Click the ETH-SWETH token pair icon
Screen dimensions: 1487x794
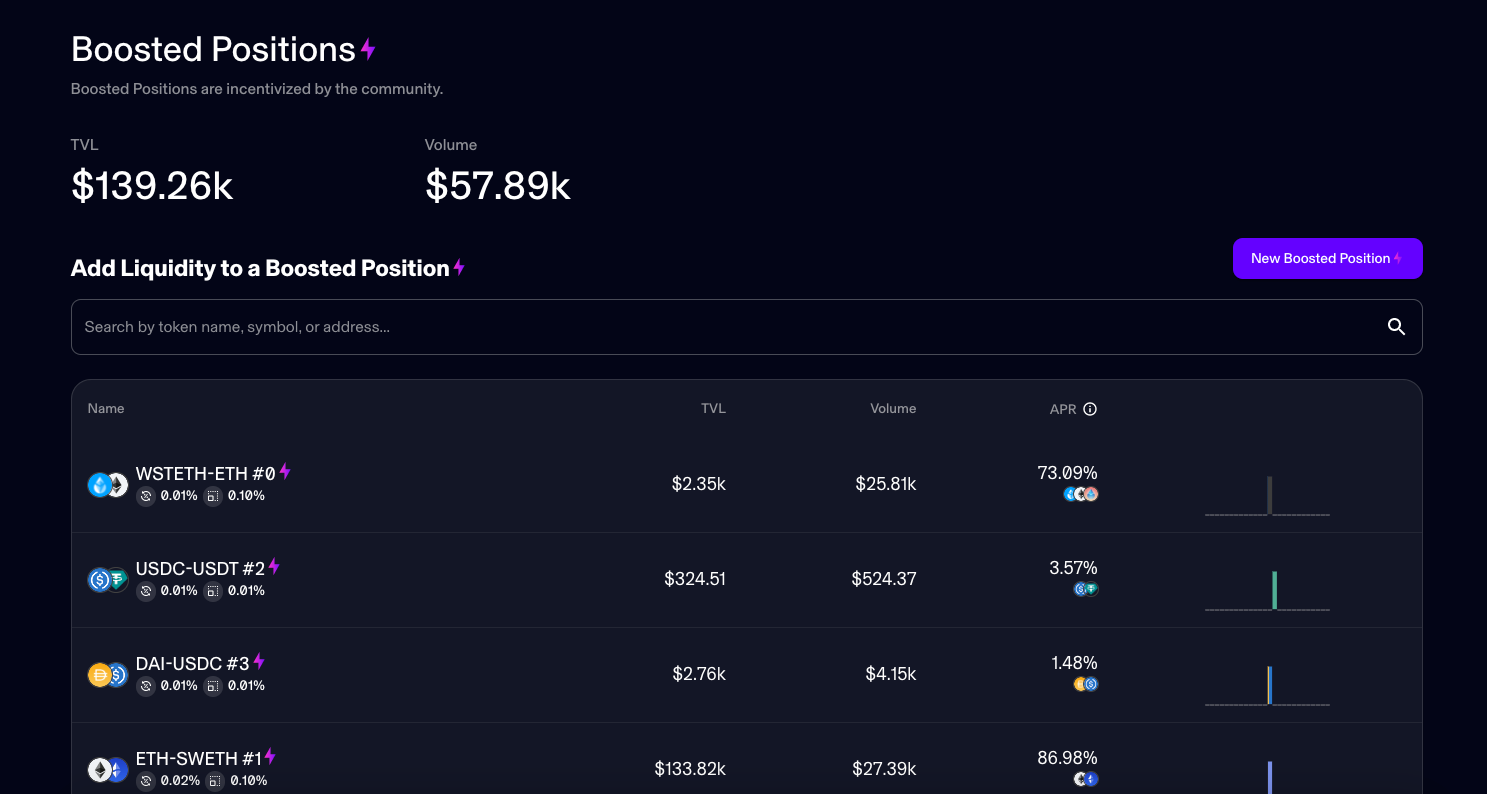(109, 770)
